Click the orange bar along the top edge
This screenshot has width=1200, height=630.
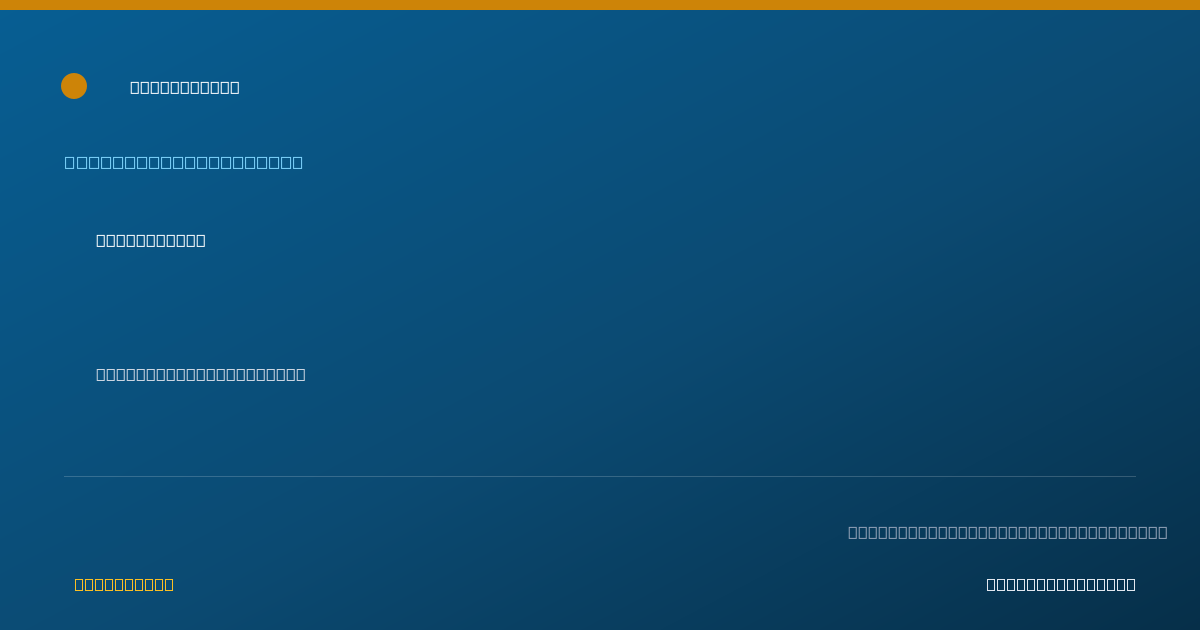coord(600,5)
